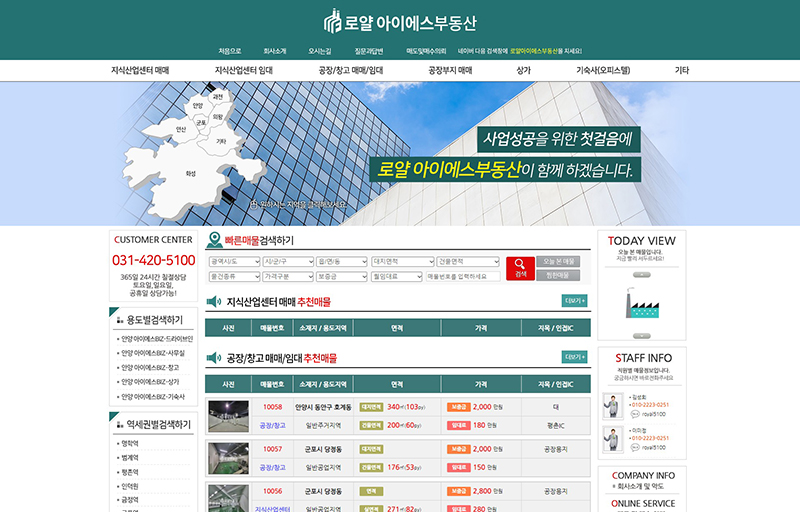Click the 의왕 region on the map
The image size is (800, 512).
pyautogui.click(x=218, y=117)
